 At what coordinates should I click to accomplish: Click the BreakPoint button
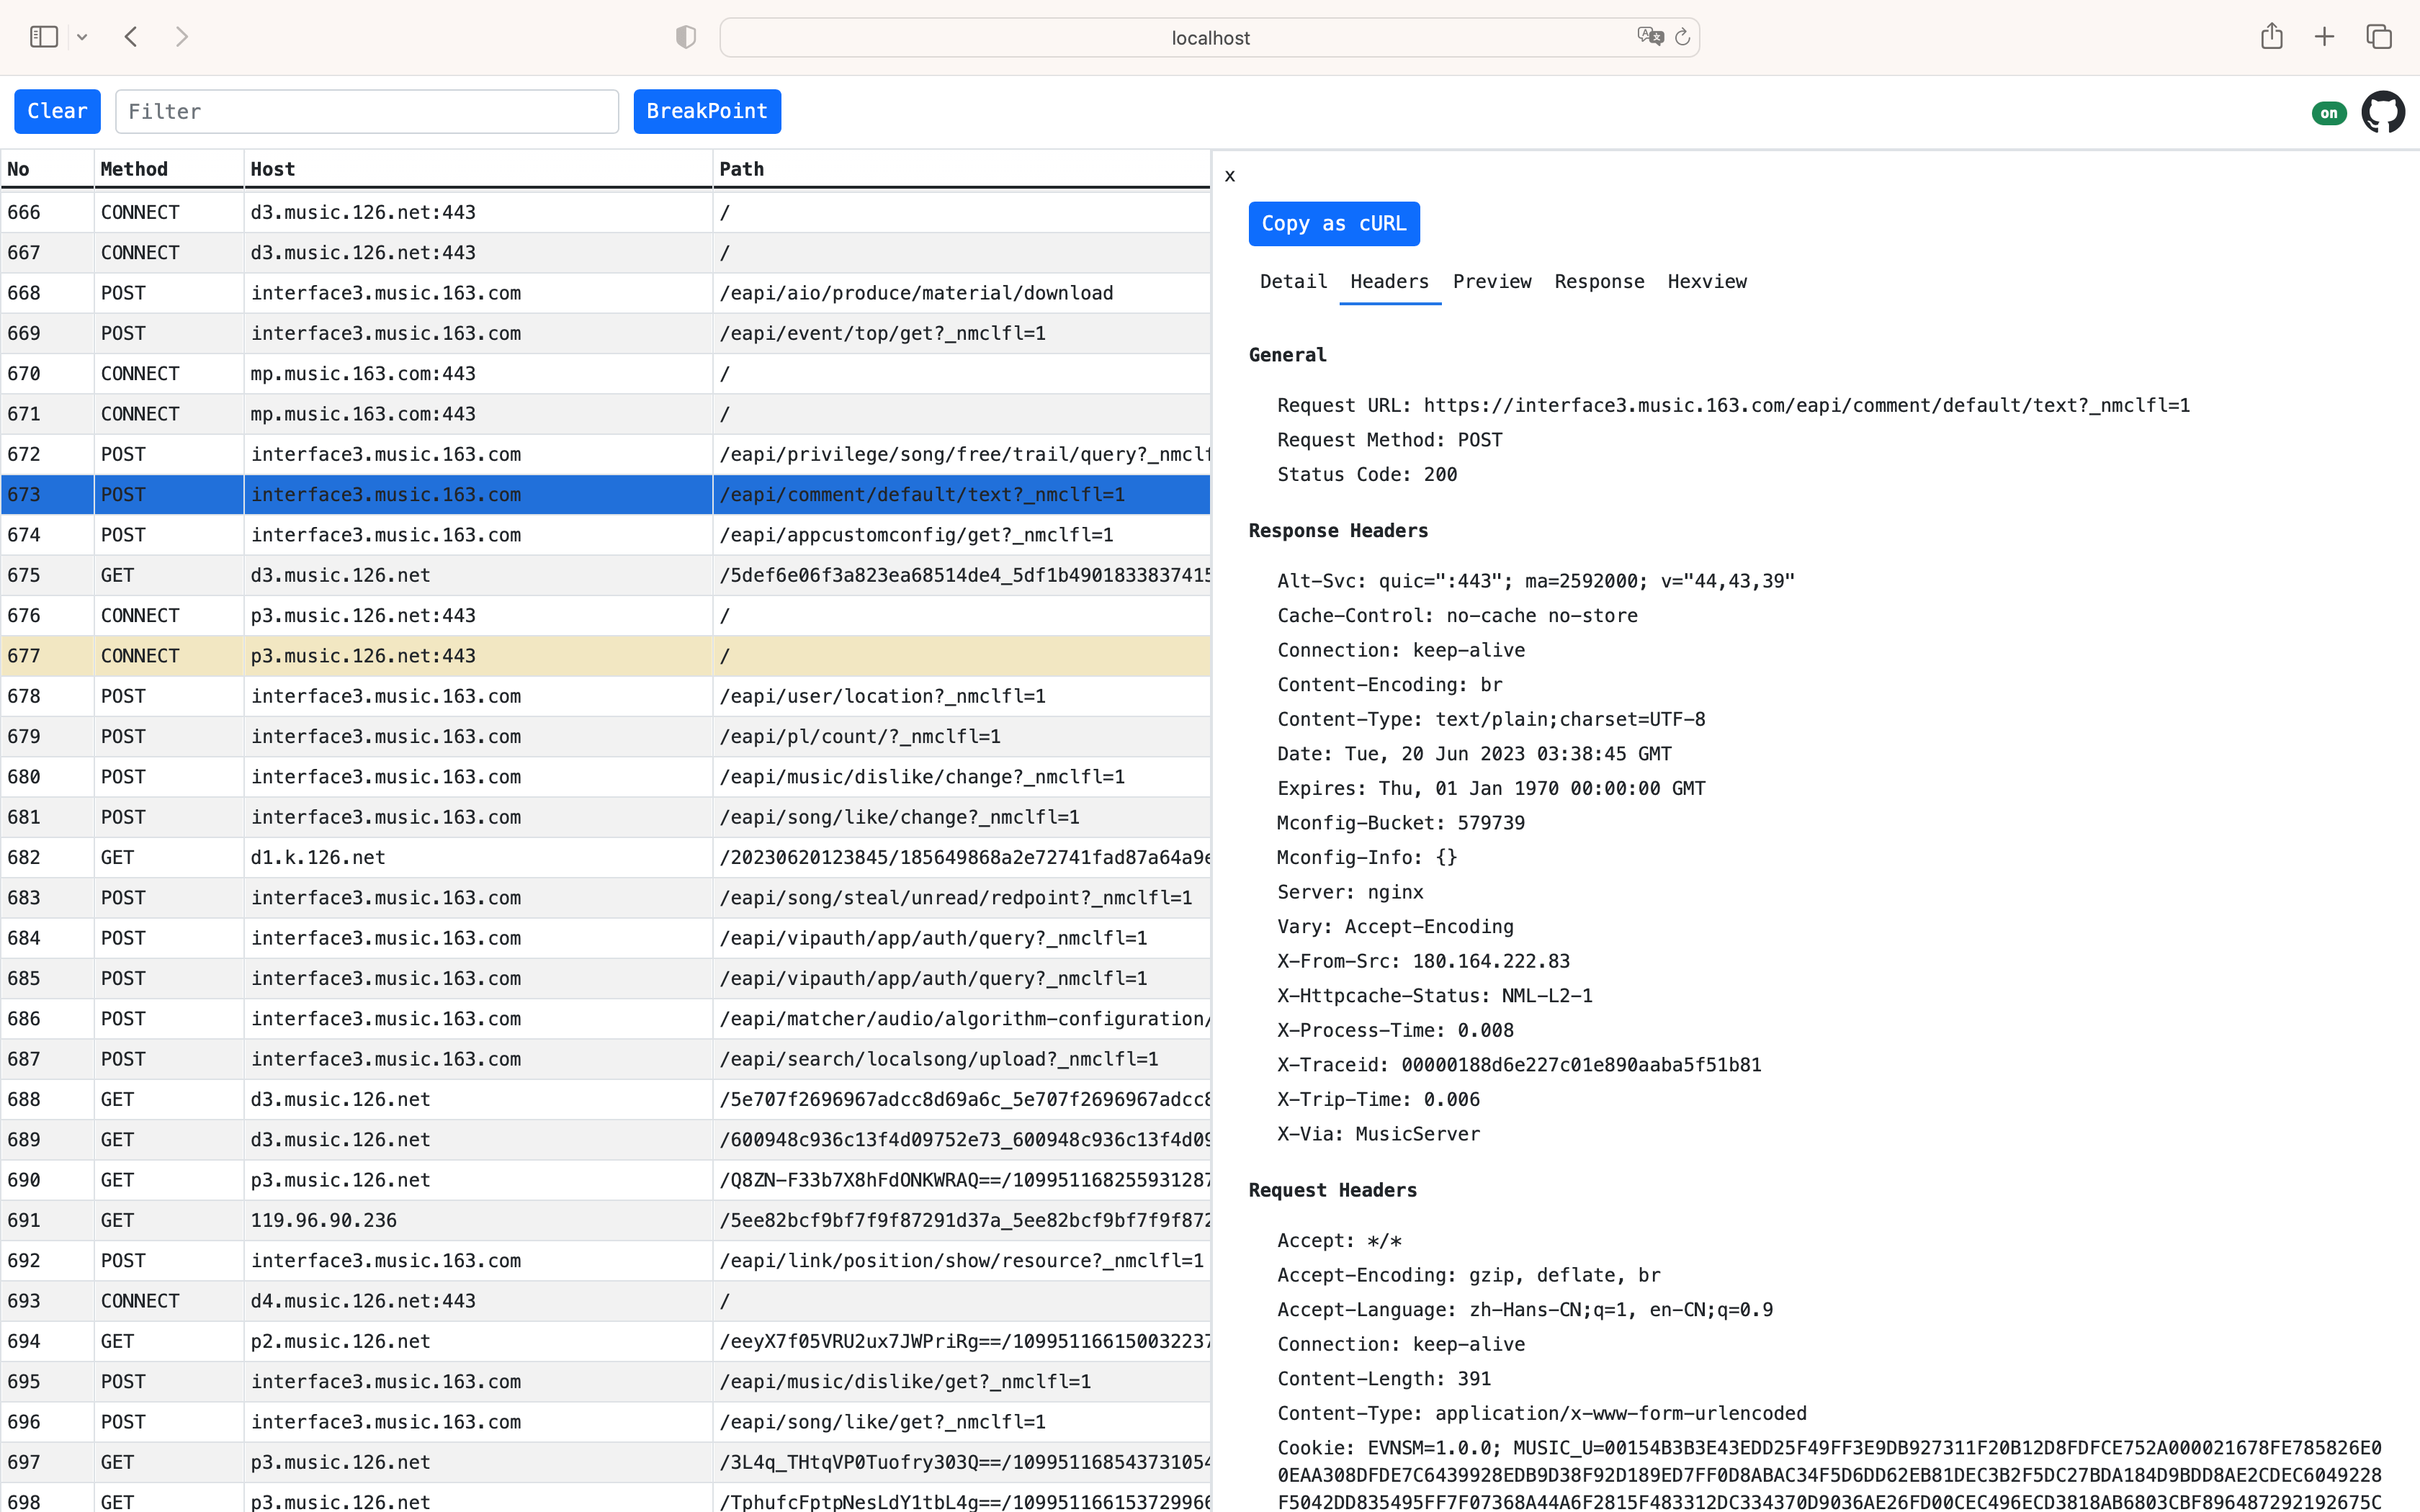[706, 111]
